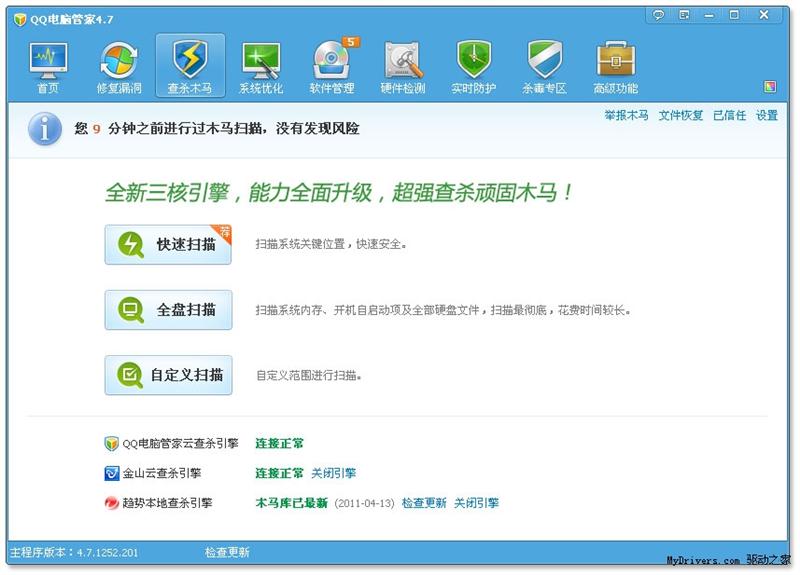Start 快速扫描 quick scan
This screenshot has height=575, width=800.
pyautogui.click(x=168, y=244)
